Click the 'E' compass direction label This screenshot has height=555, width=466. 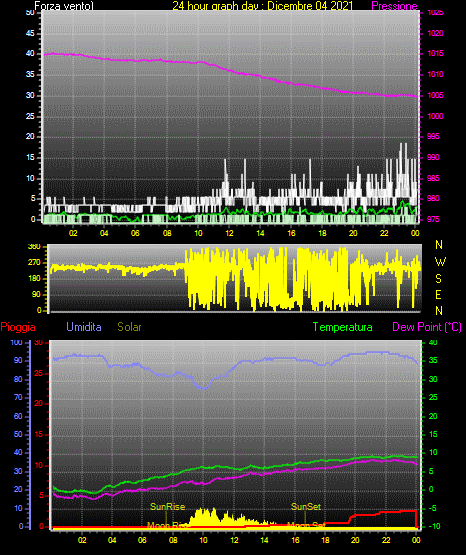438,294
